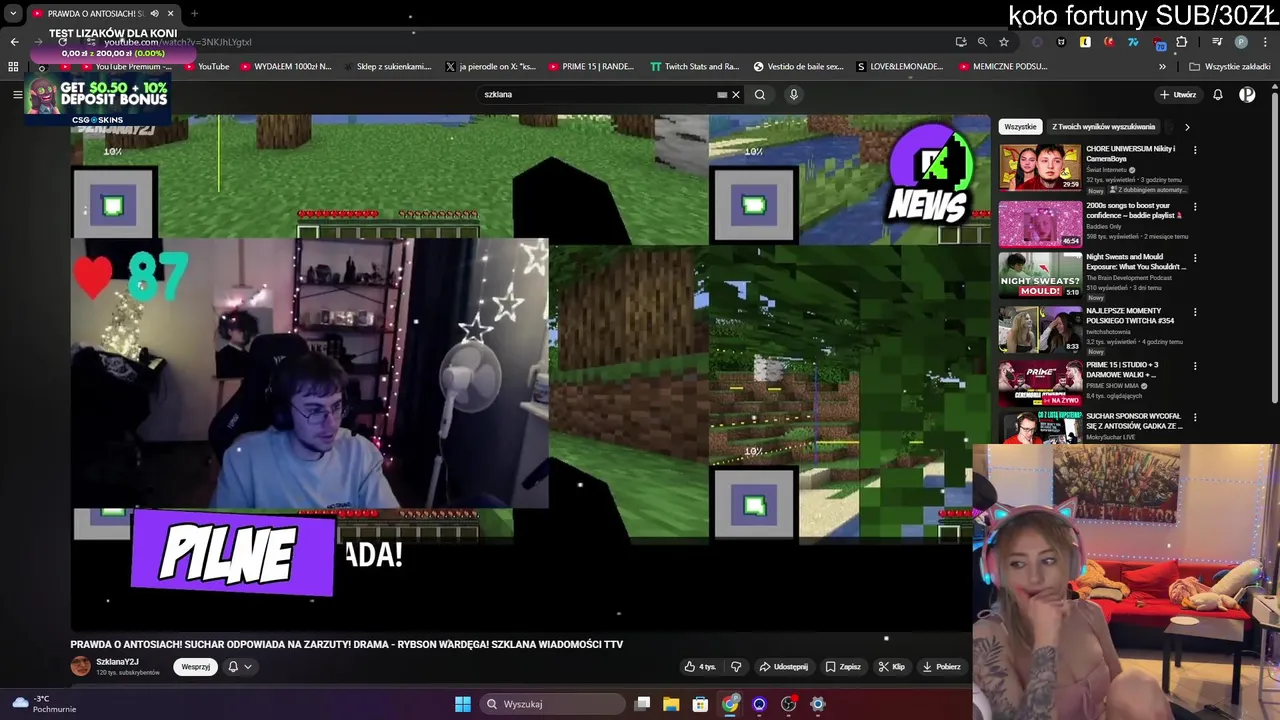Show more filter chips with the right chevron

point(1187,127)
